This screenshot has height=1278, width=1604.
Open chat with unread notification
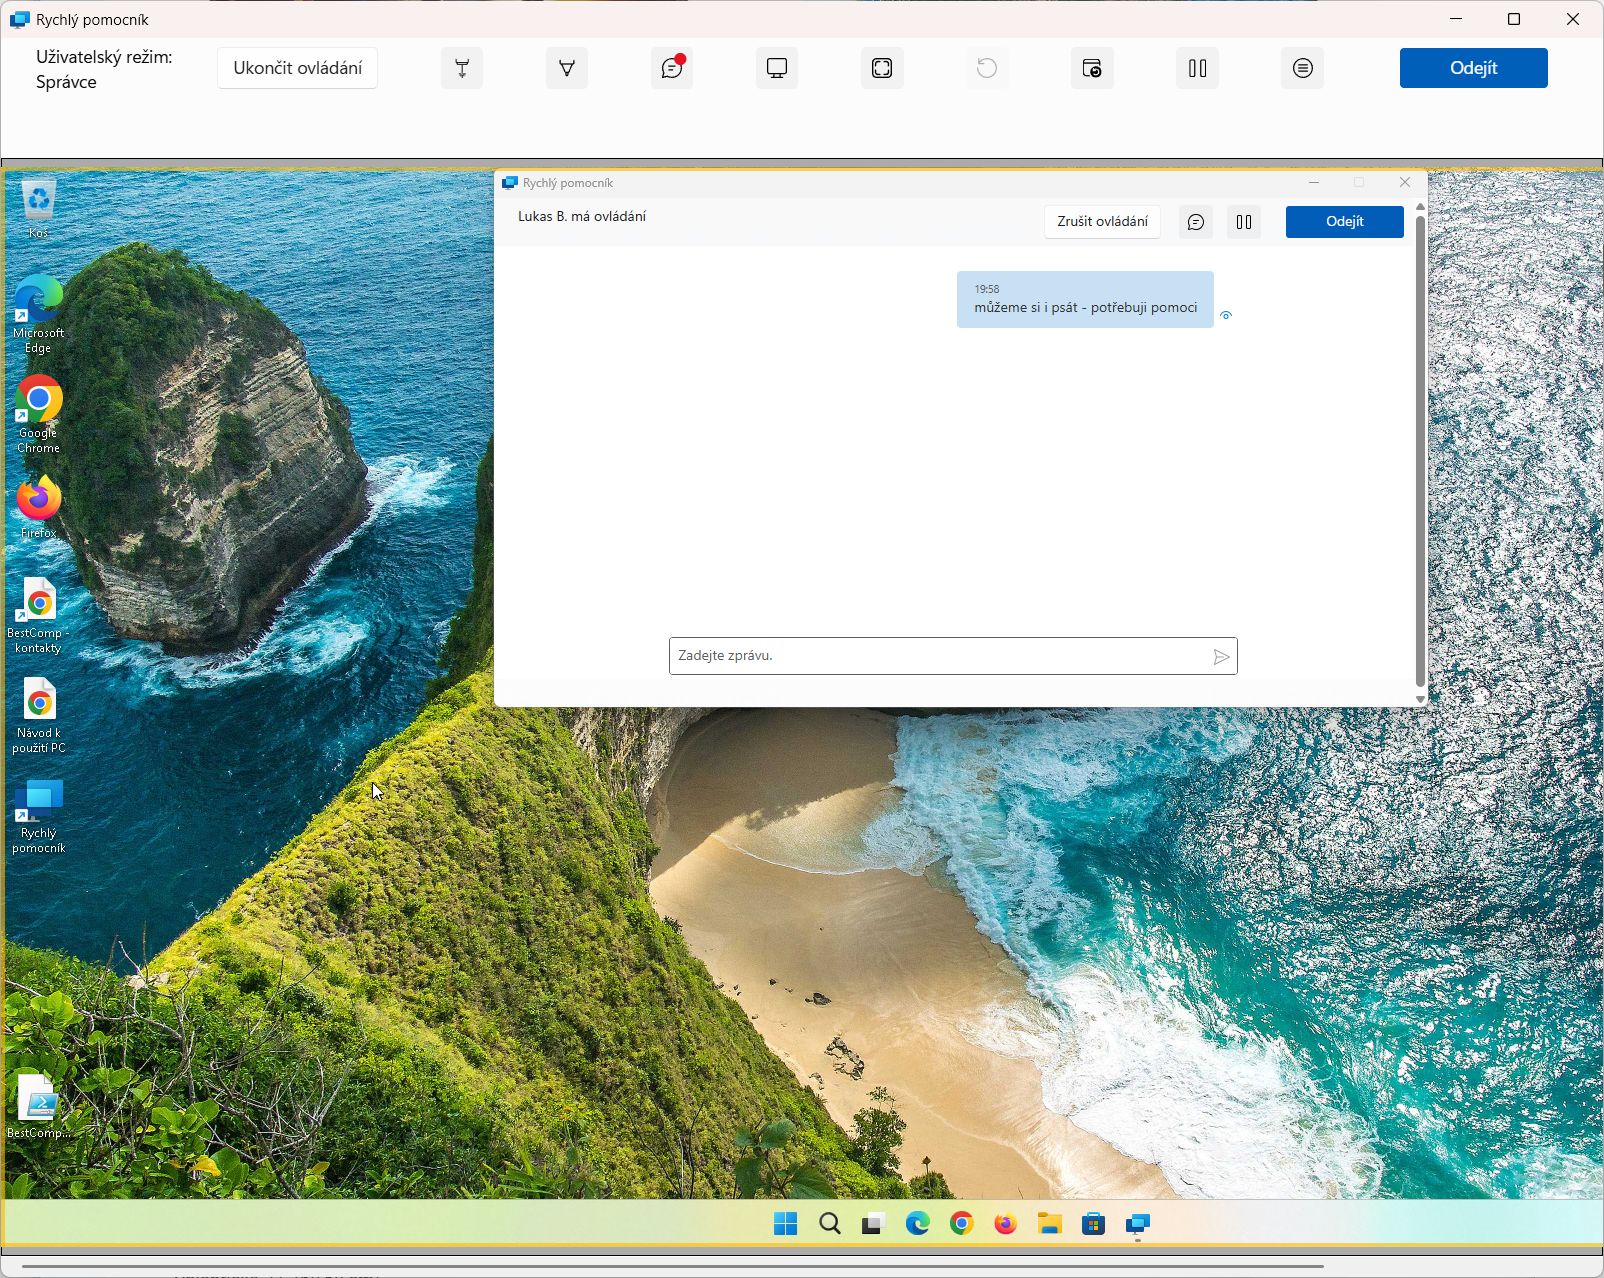(x=672, y=68)
